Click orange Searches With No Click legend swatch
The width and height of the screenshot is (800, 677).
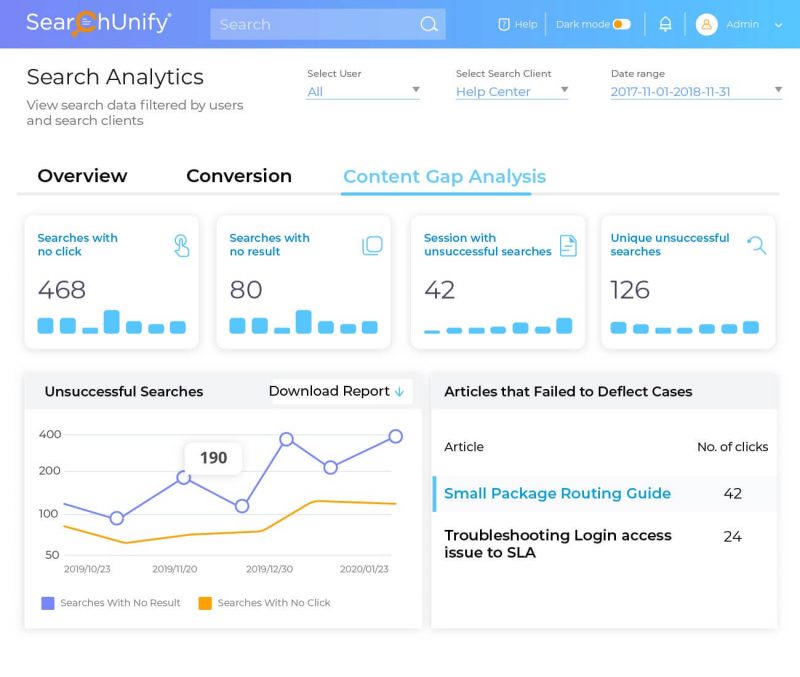[205, 603]
